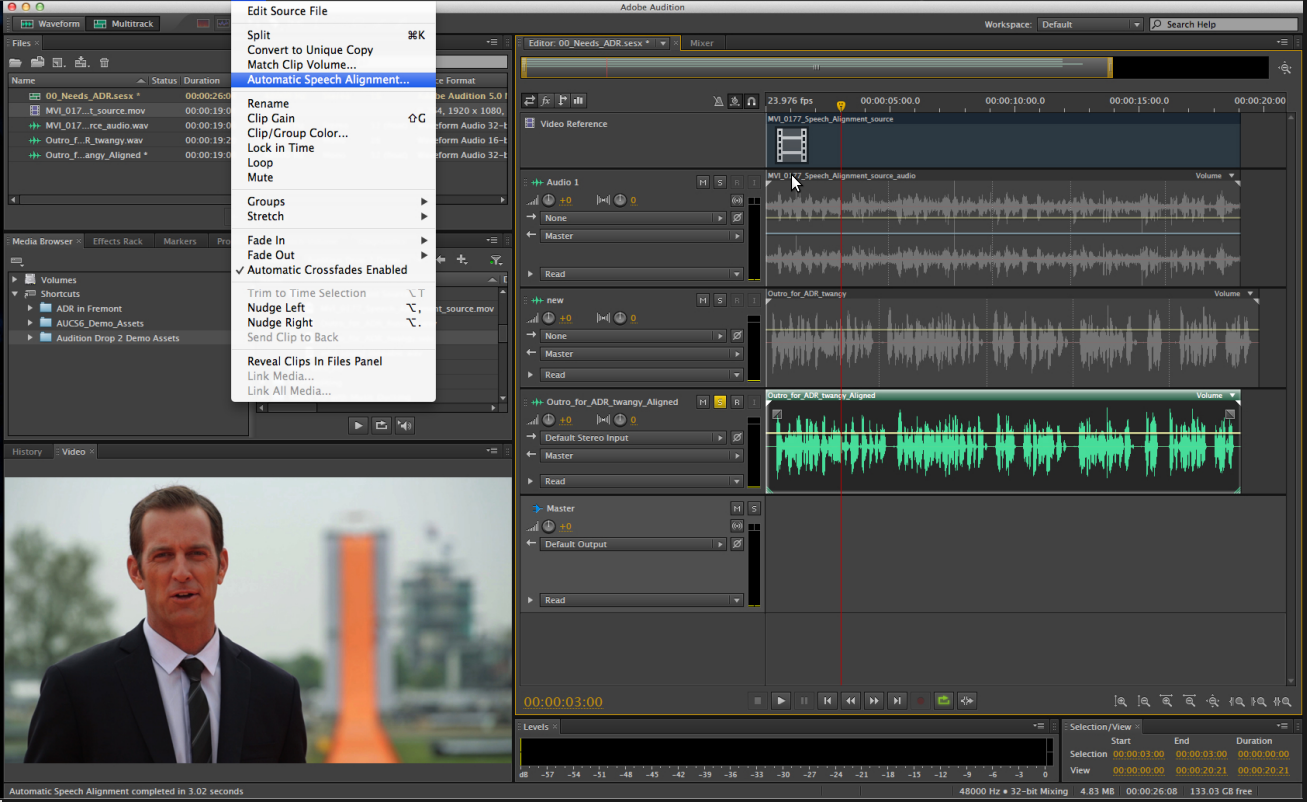Screen dimensions: 1307x802
Task: Click film strip thumbnail in Video Reference
Action: (x=791, y=145)
